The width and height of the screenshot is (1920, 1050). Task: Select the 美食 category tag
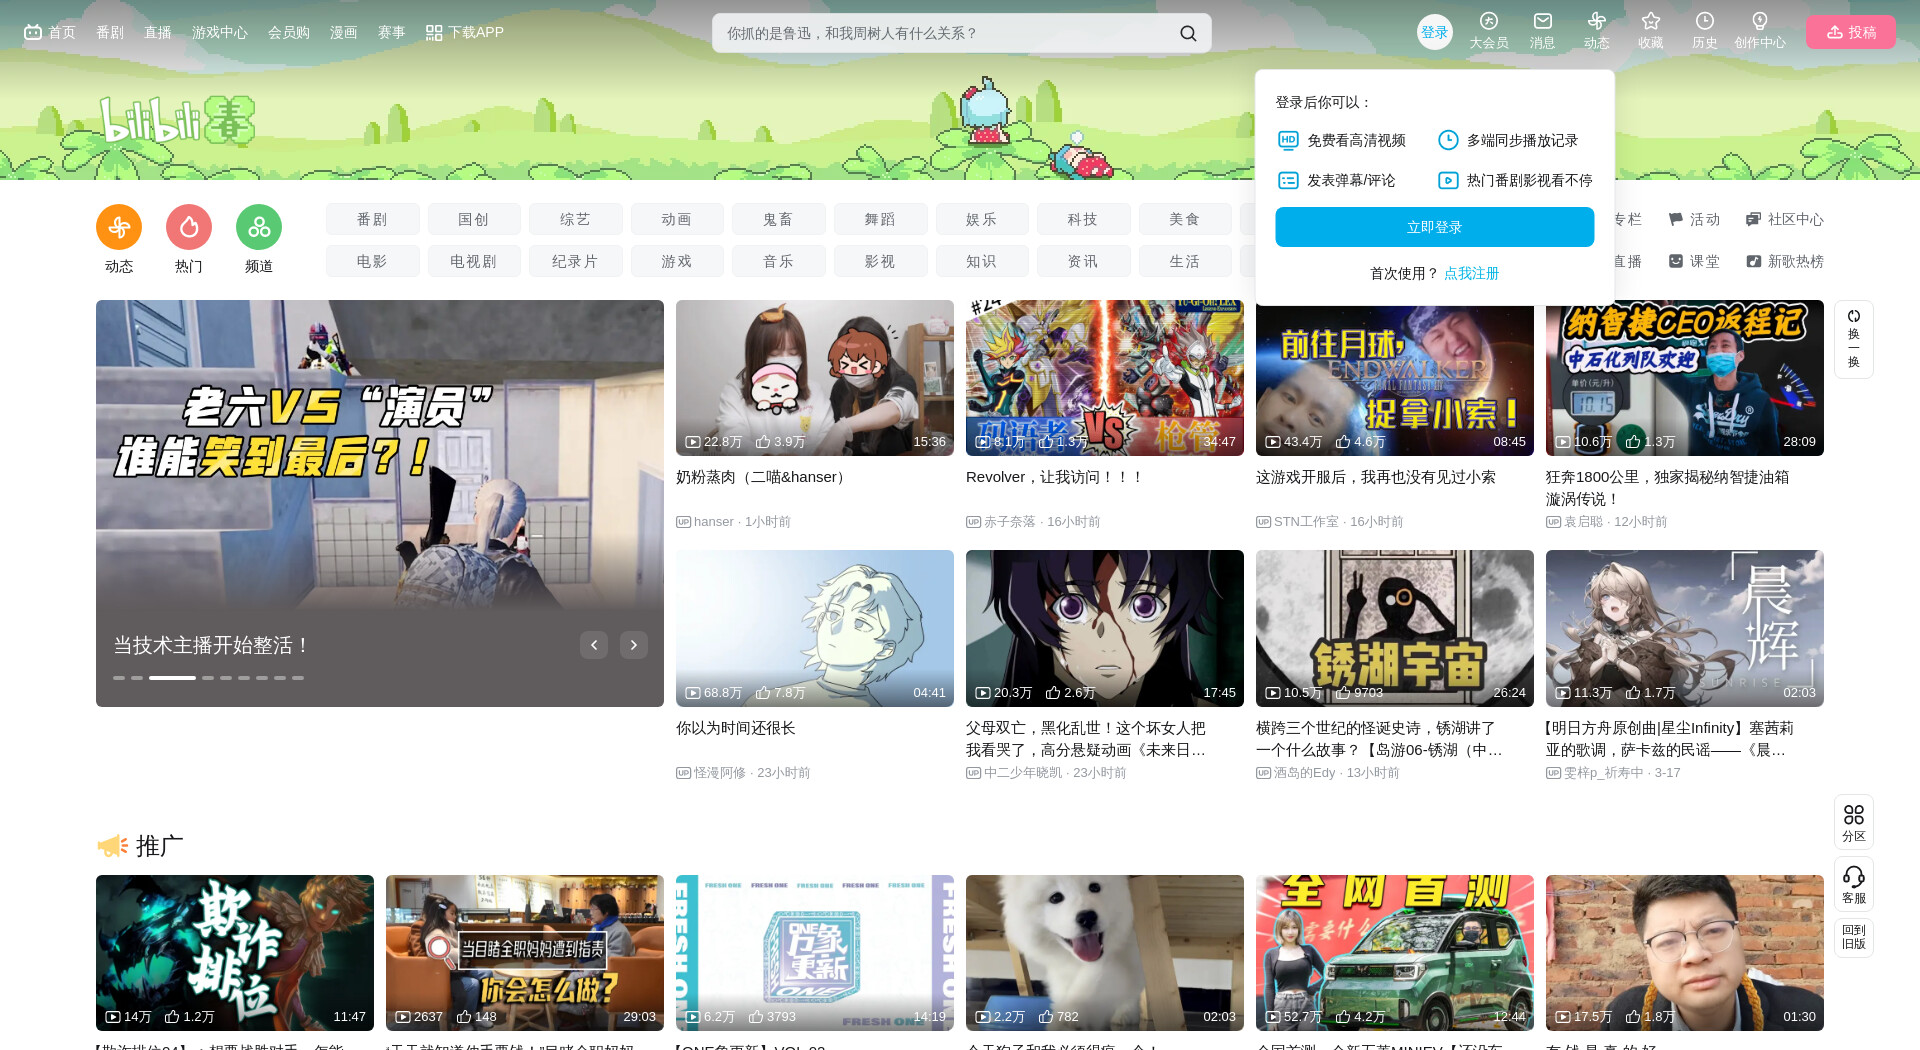tap(1185, 219)
